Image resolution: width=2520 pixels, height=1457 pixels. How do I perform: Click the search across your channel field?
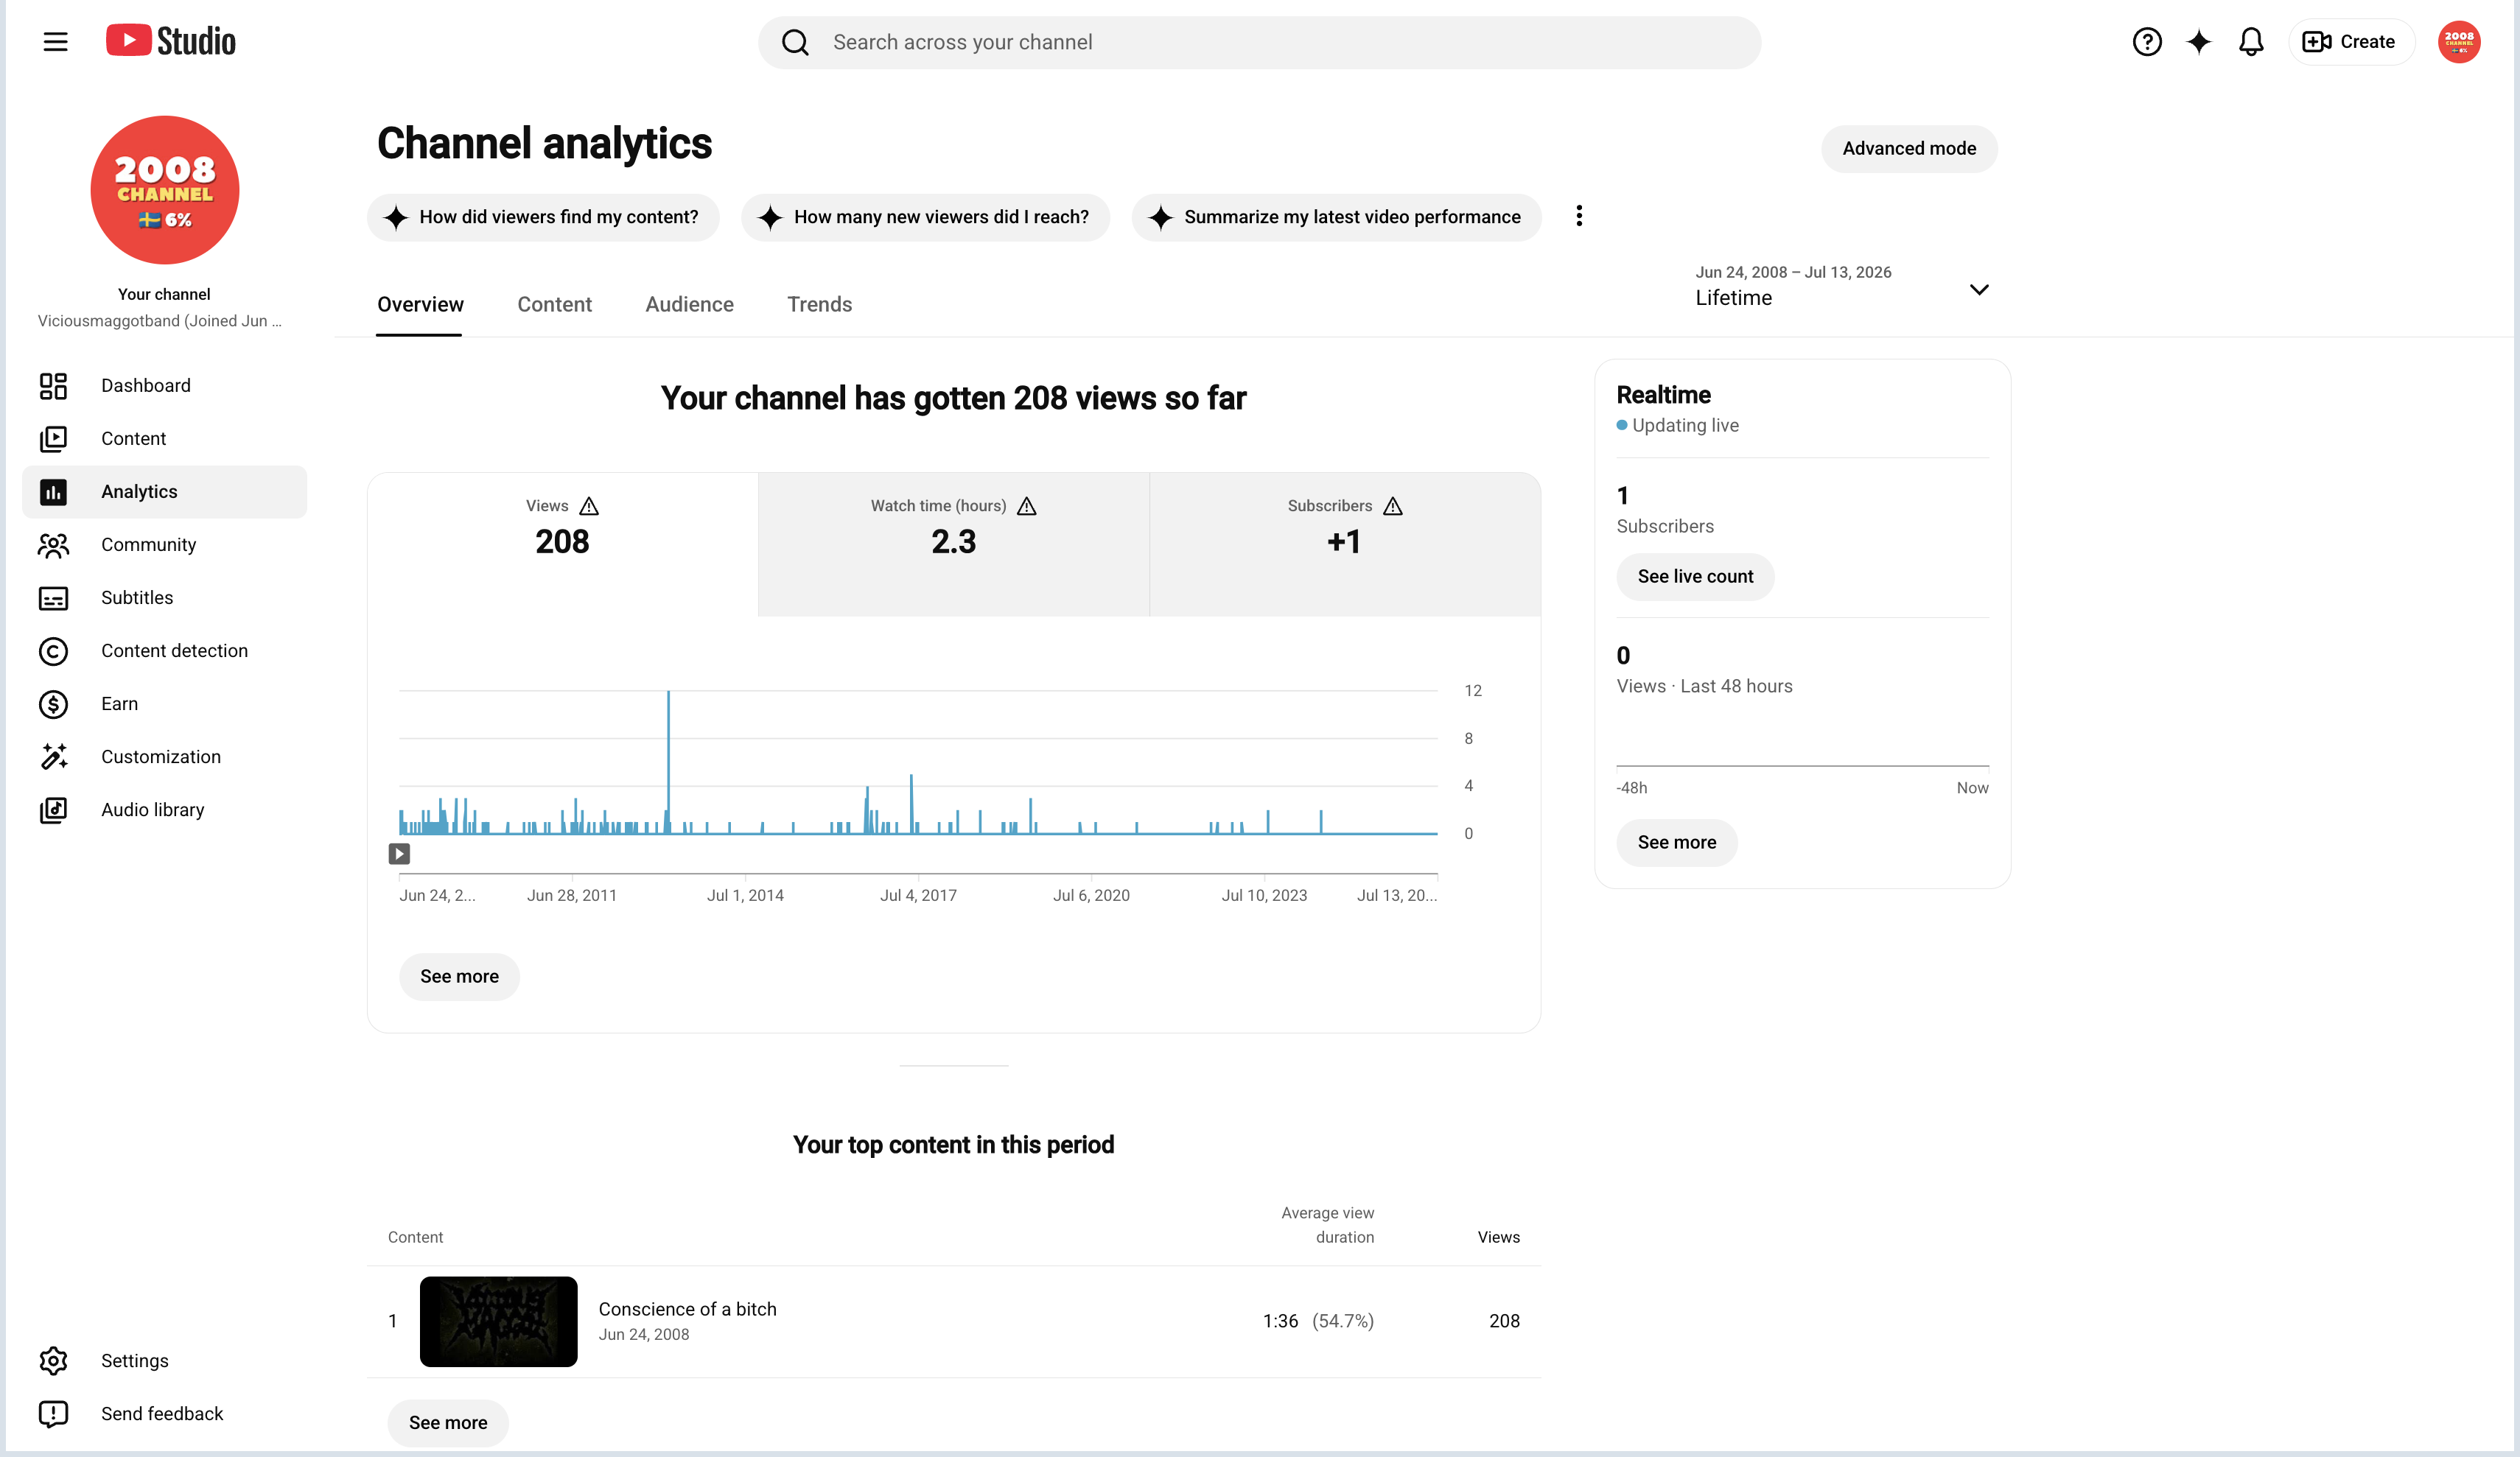coord(1259,42)
